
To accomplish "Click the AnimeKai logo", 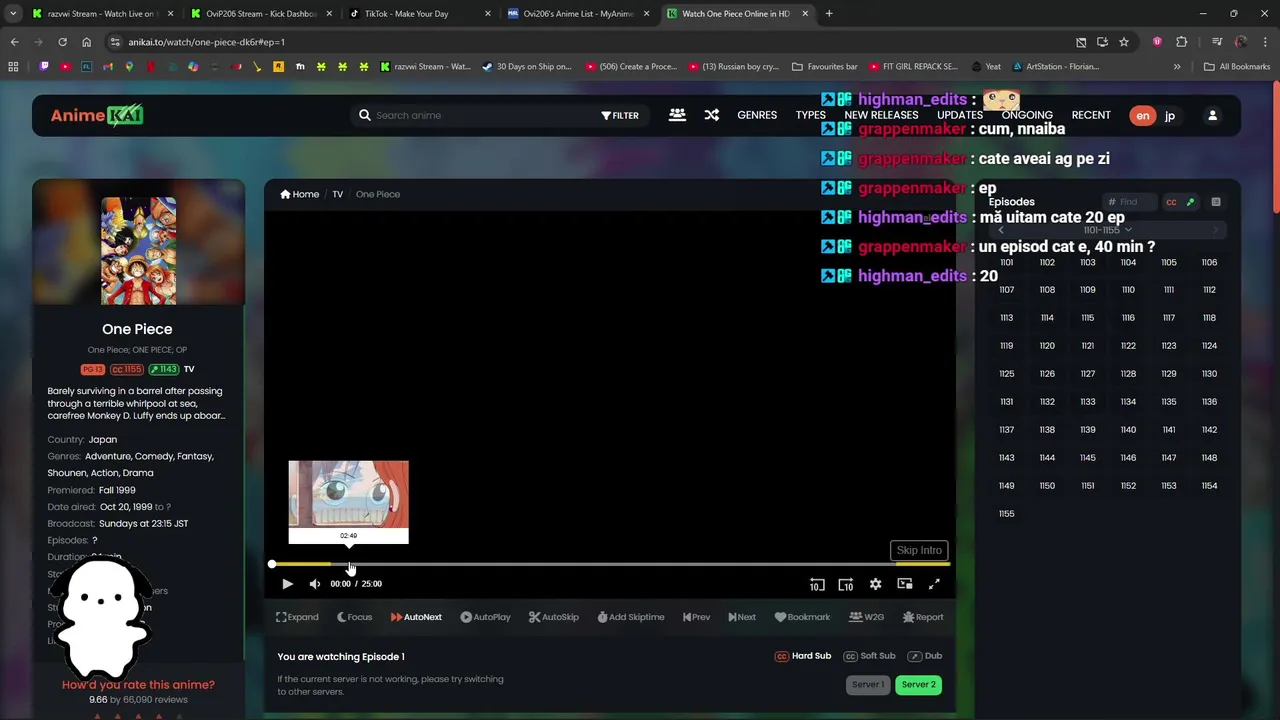I will pyautogui.click(x=97, y=115).
